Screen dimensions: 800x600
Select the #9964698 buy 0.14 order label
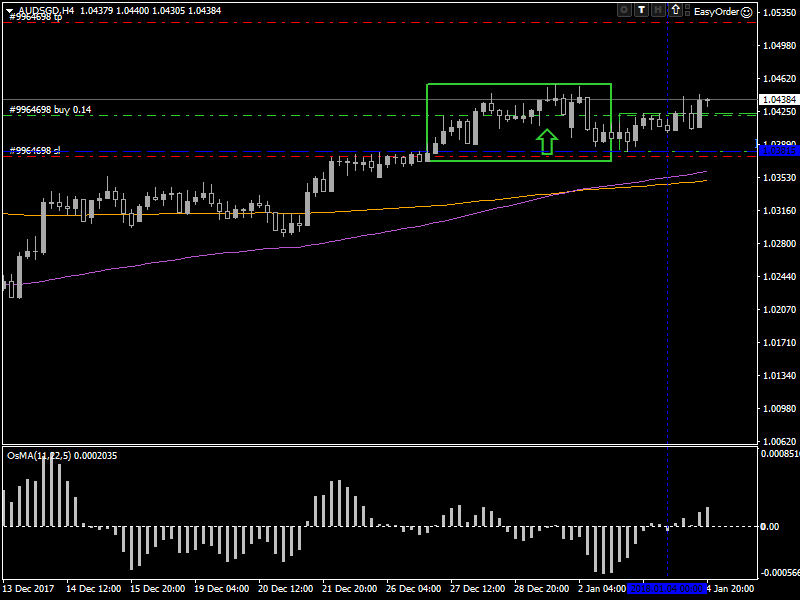click(x=50, y=110)
